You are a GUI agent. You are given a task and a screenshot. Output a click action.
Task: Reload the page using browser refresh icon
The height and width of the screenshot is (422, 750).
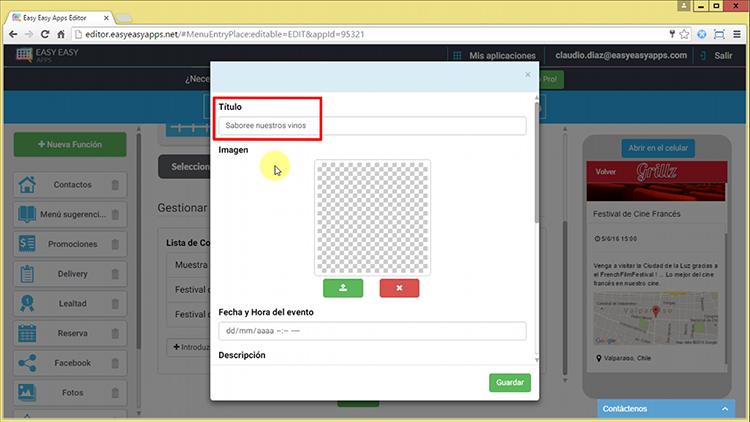click(x=46, y=34)
